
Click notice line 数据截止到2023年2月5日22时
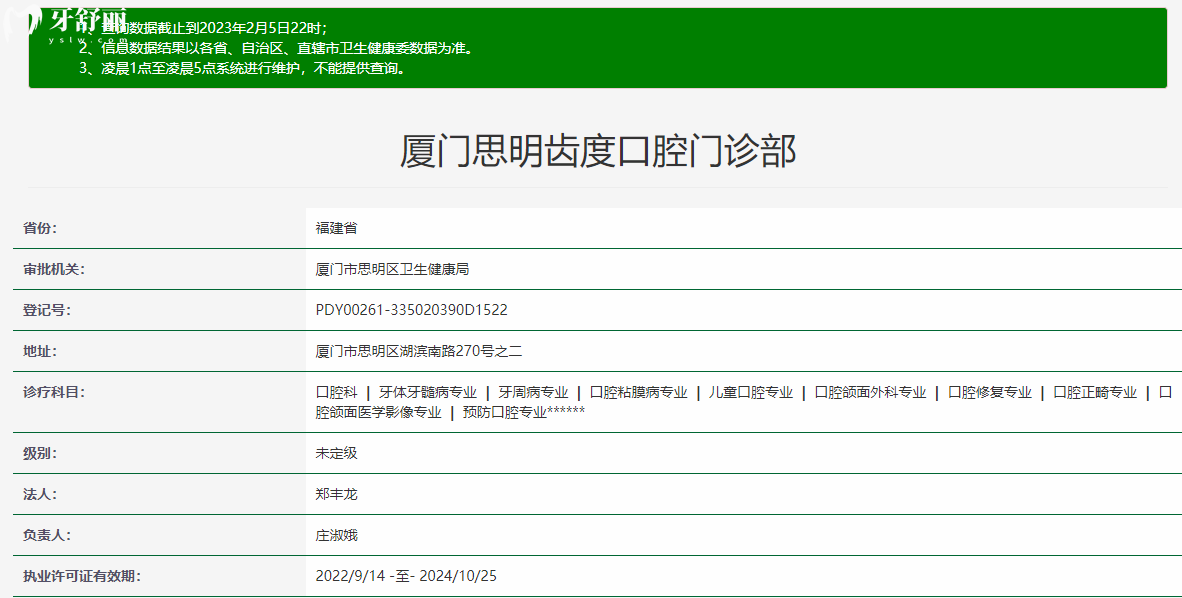[x=204, y=29]
